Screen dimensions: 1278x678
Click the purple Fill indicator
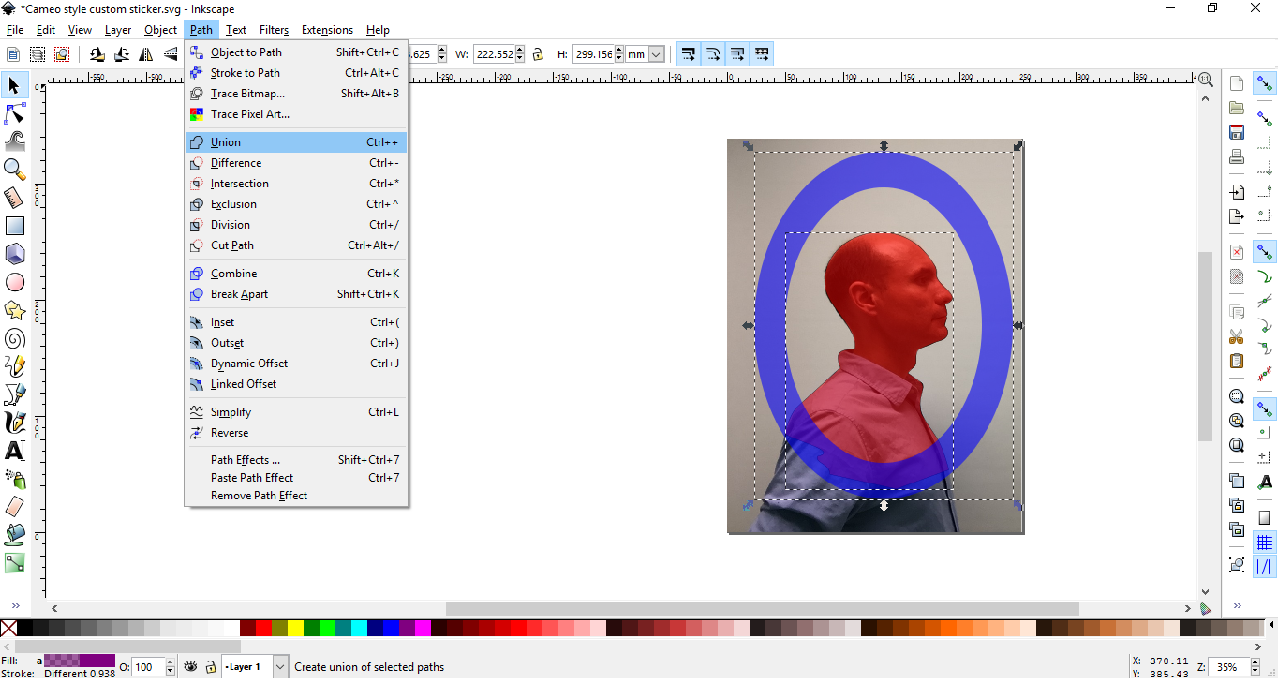pyautogui.click(x=80, y=660)
